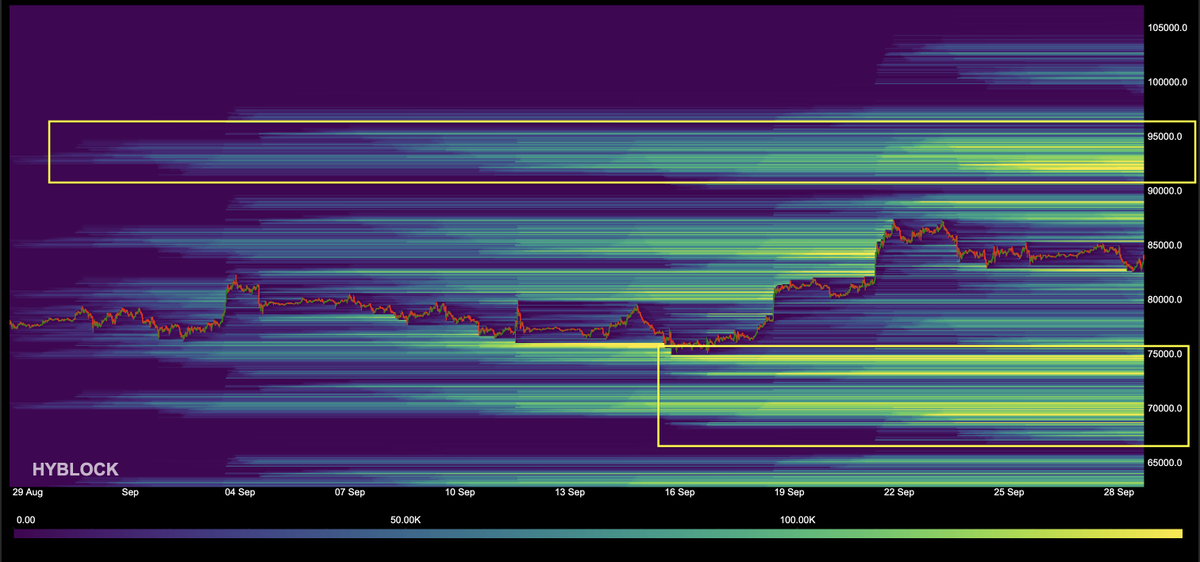Click the 0.00 color scale label

pos(27,520)
